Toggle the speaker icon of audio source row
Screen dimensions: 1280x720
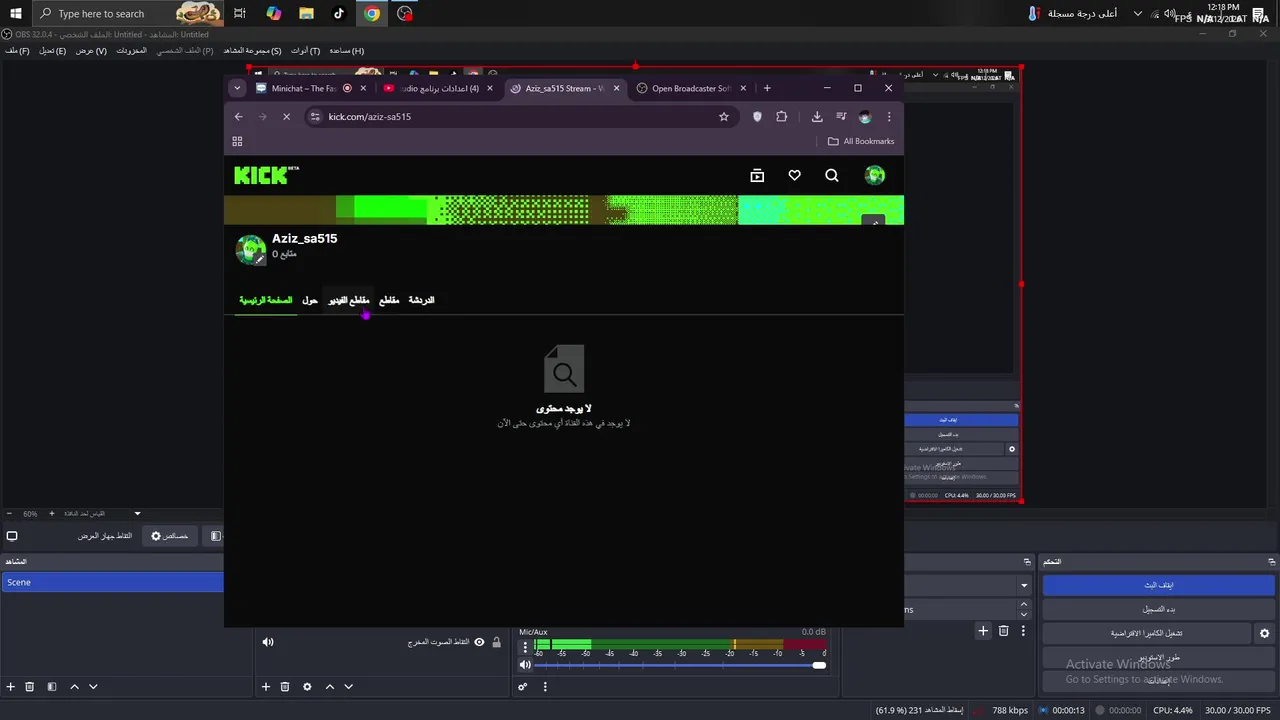point(267,642)
